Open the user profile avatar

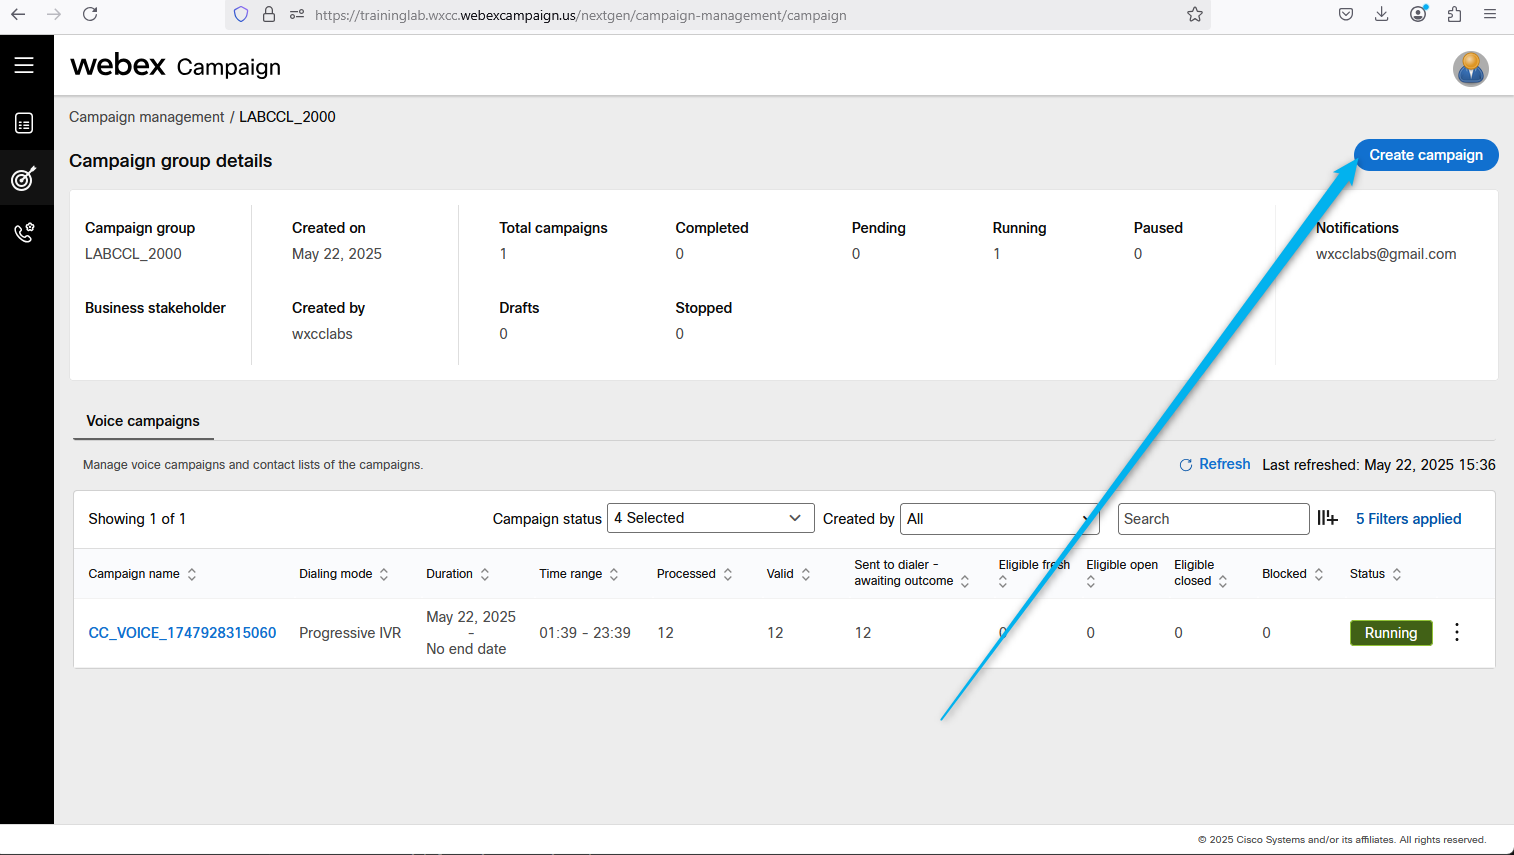coord(1470,69)
